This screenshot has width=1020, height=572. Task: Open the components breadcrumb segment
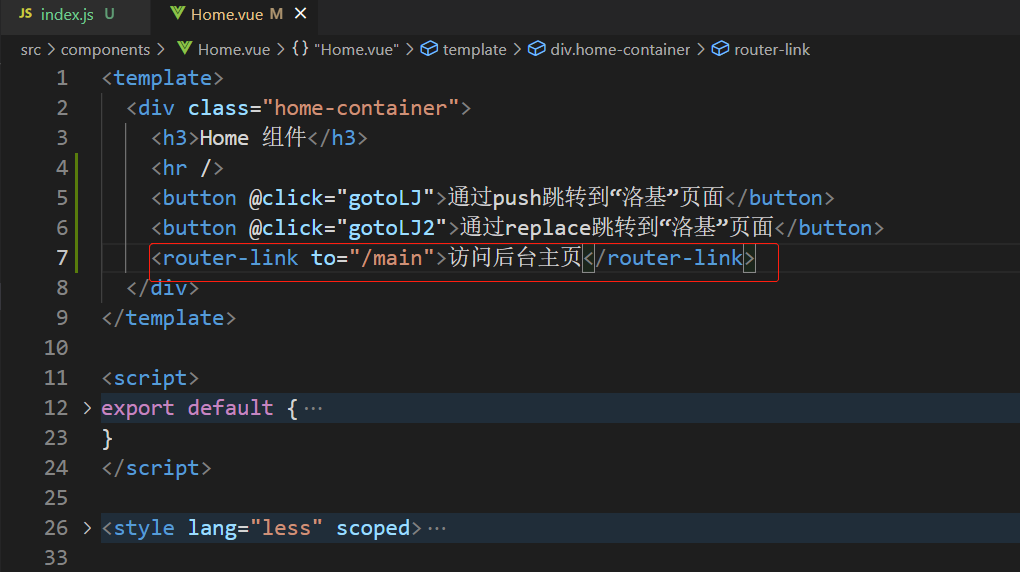[105, 49]
